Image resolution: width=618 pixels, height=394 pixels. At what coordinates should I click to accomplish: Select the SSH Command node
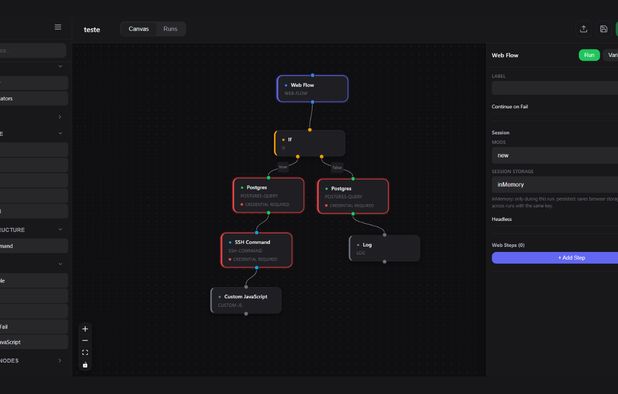pyautogui.click(x=257, y=250)
